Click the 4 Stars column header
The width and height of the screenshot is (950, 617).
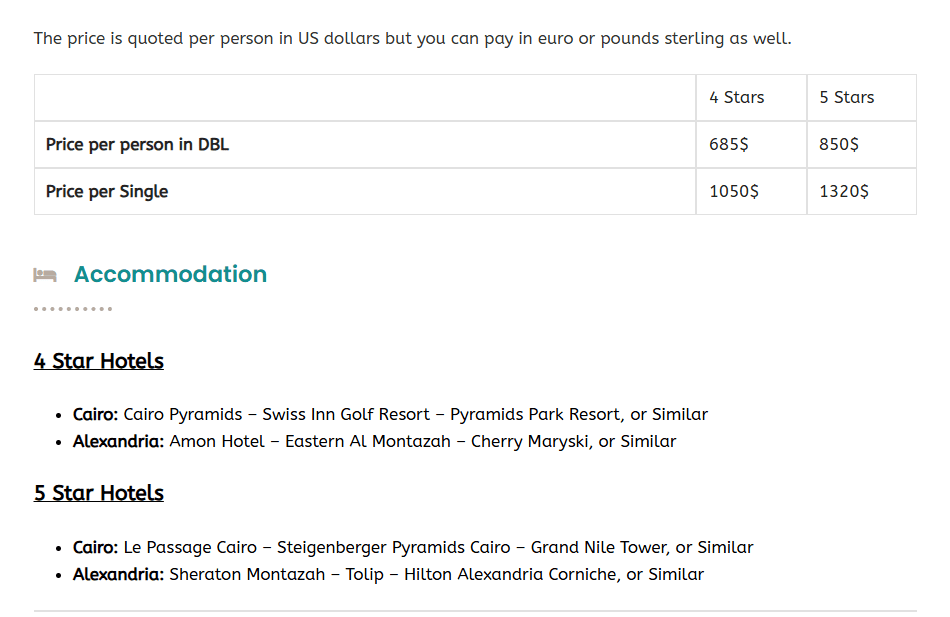(736, 97)
